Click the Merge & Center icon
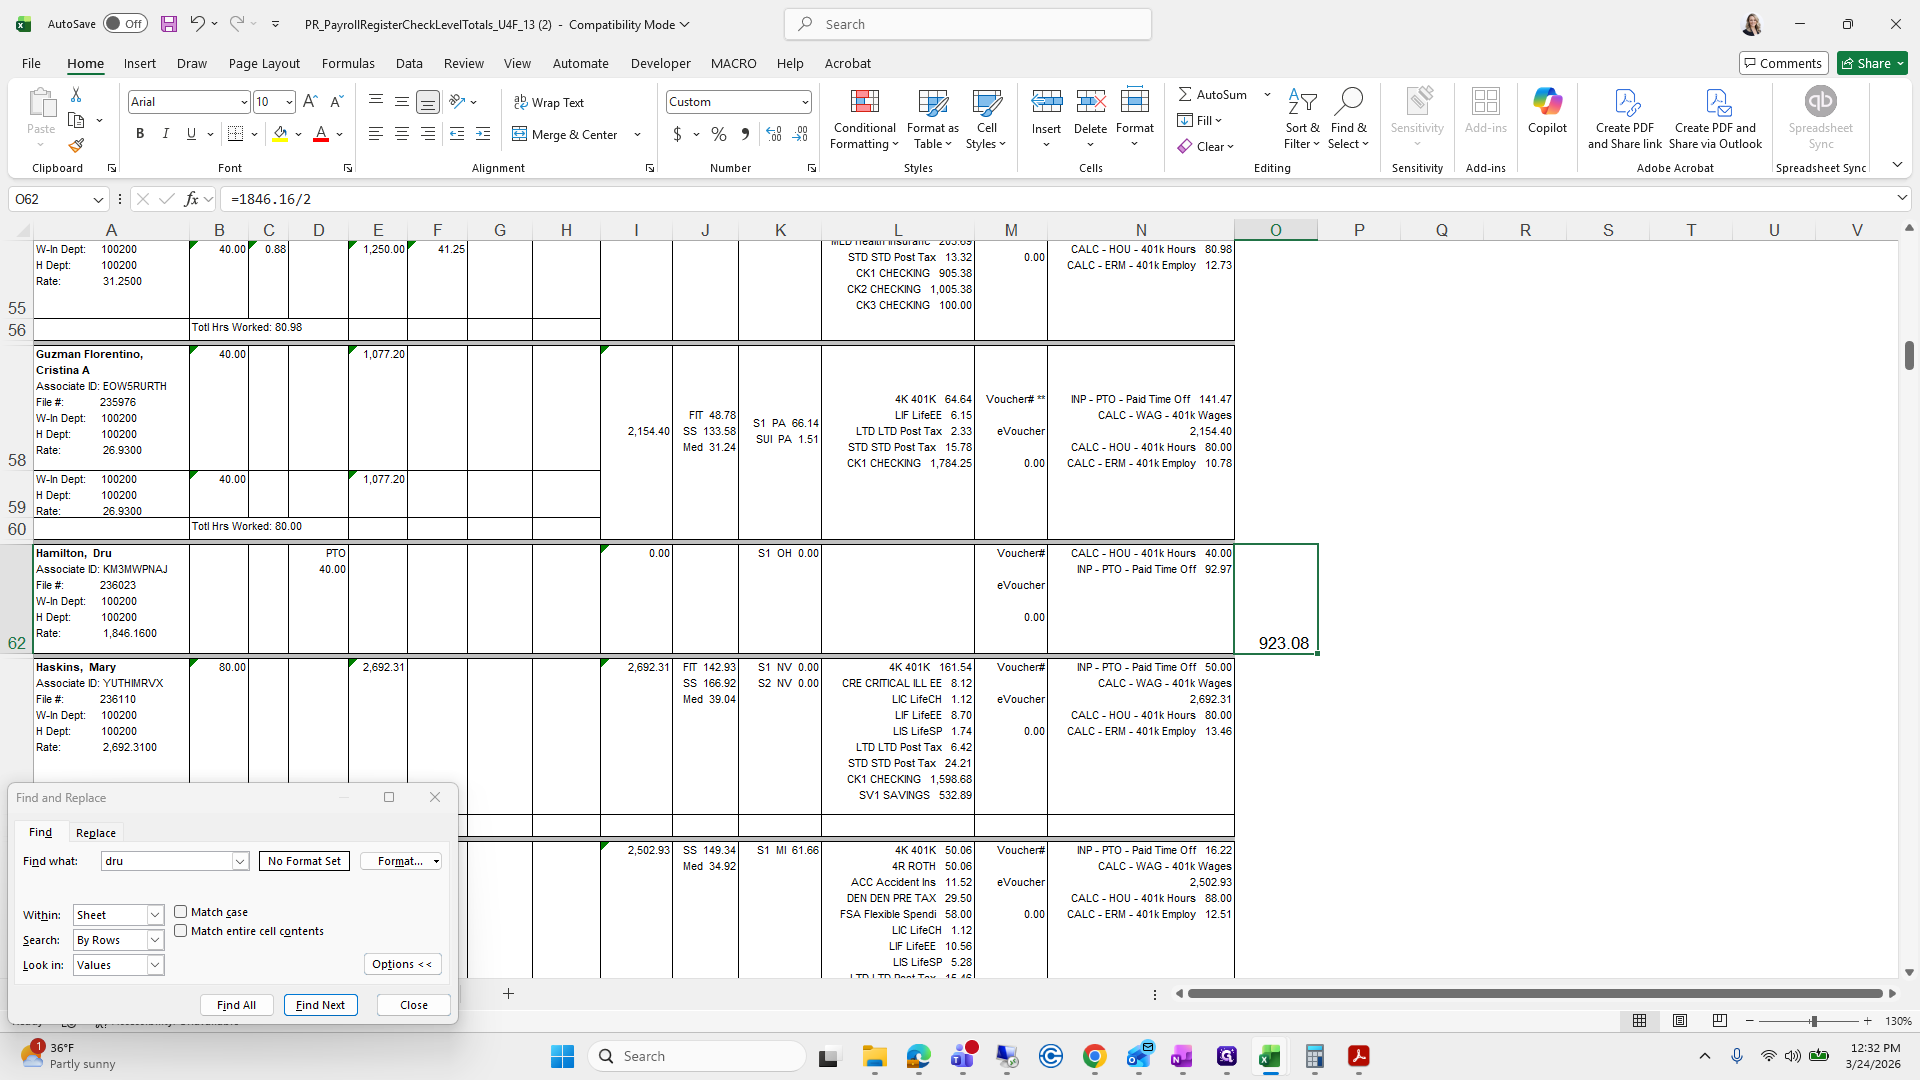The width and height of the screenshot is (1920, 1080). click(x=520, y=134)
